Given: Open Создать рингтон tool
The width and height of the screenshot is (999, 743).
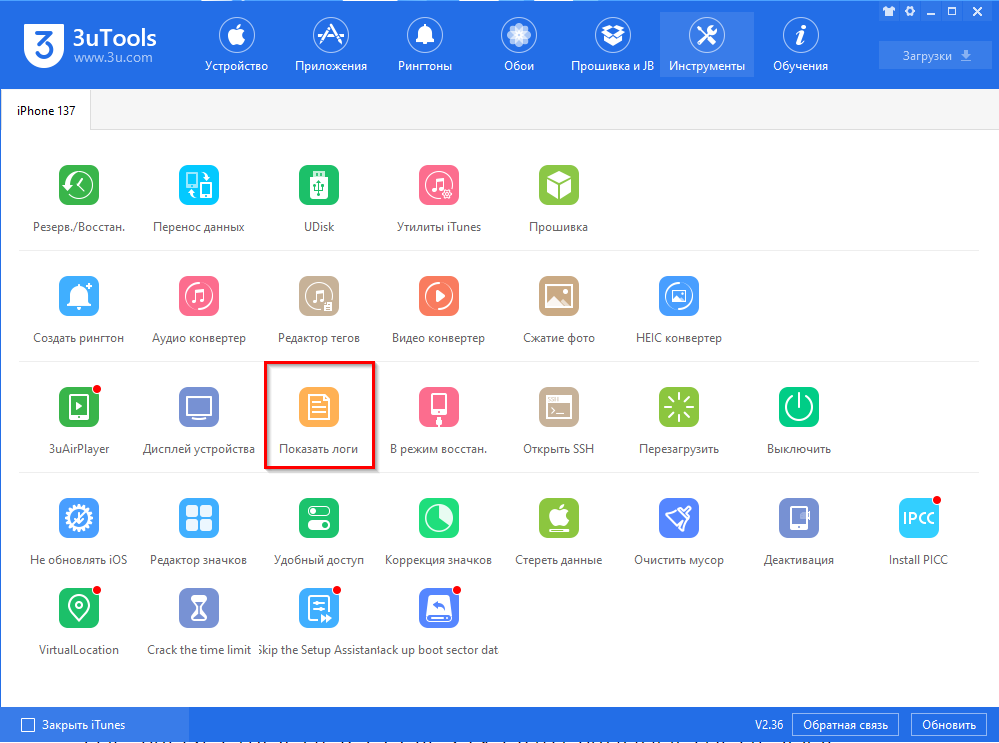Looking at the screenshot, I should click(79, 296).
